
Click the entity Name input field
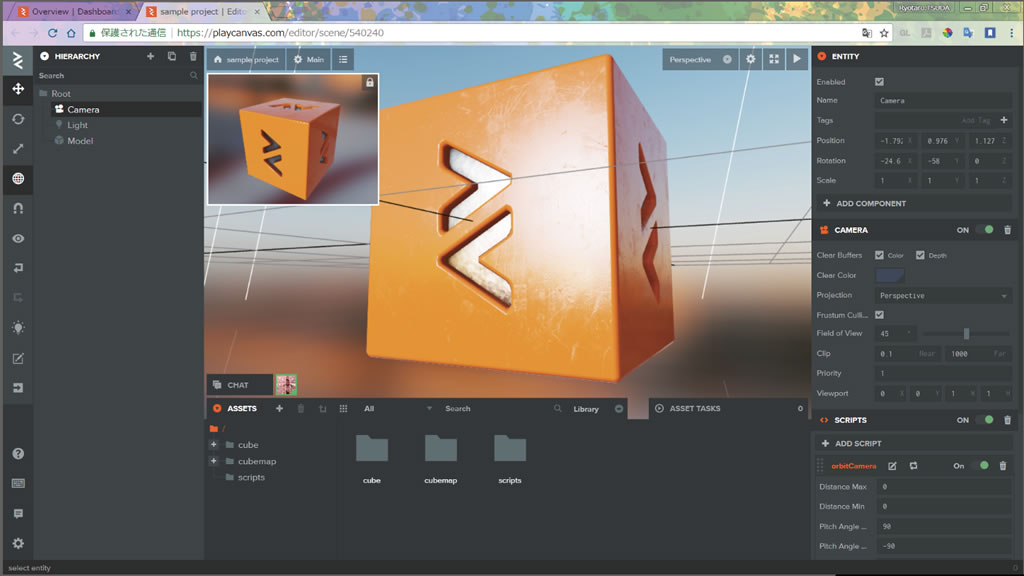[x=943, y=101]
